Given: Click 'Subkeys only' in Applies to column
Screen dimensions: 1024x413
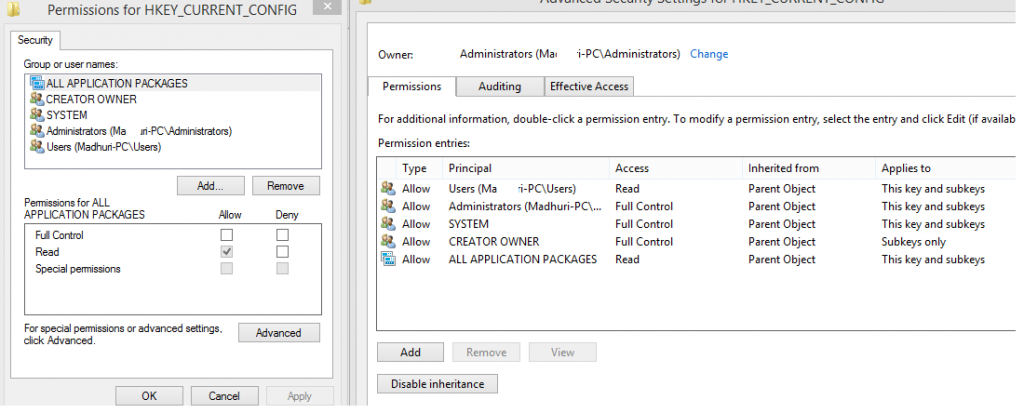Looking at the screenshot, I should pyautogui.click(x=914, y=242).
